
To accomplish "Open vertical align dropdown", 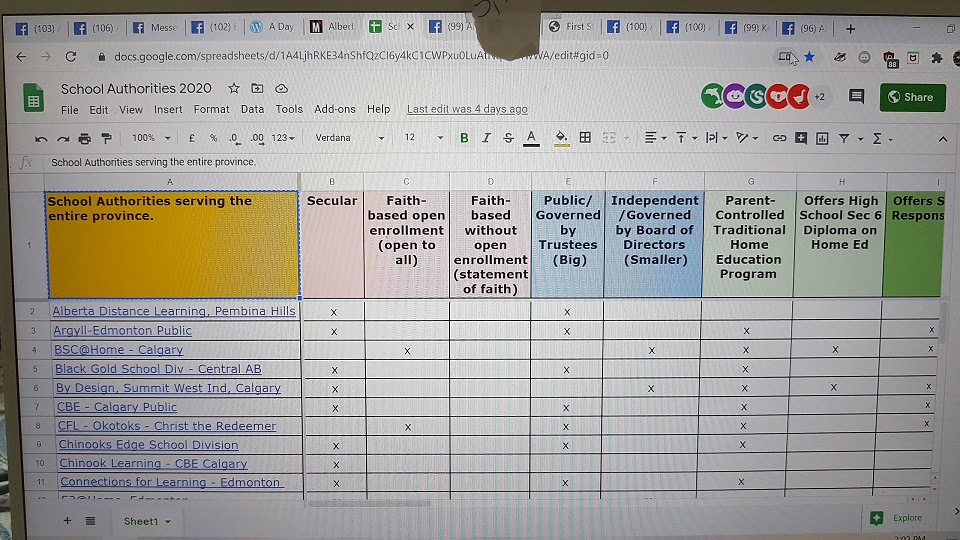I will (x=686, y=138).
